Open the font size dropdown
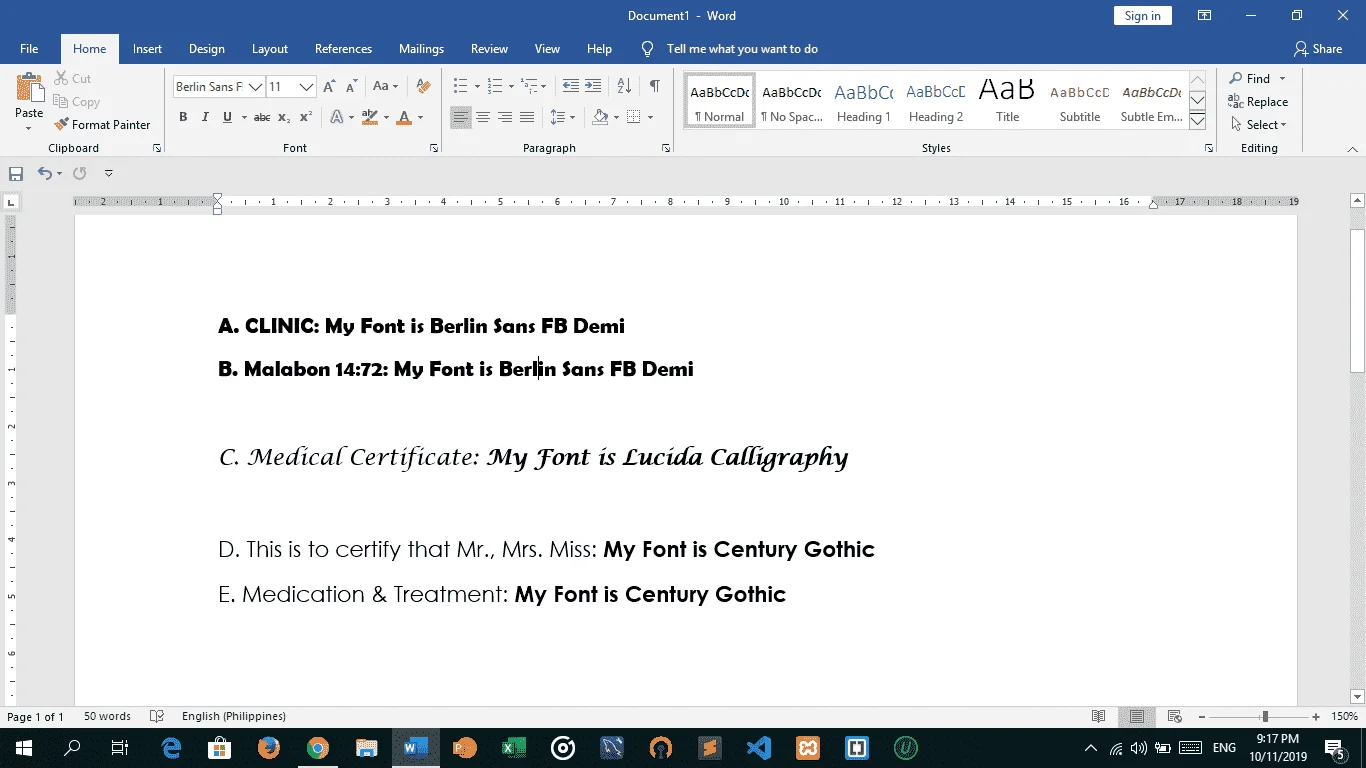 tap(307, 87)
